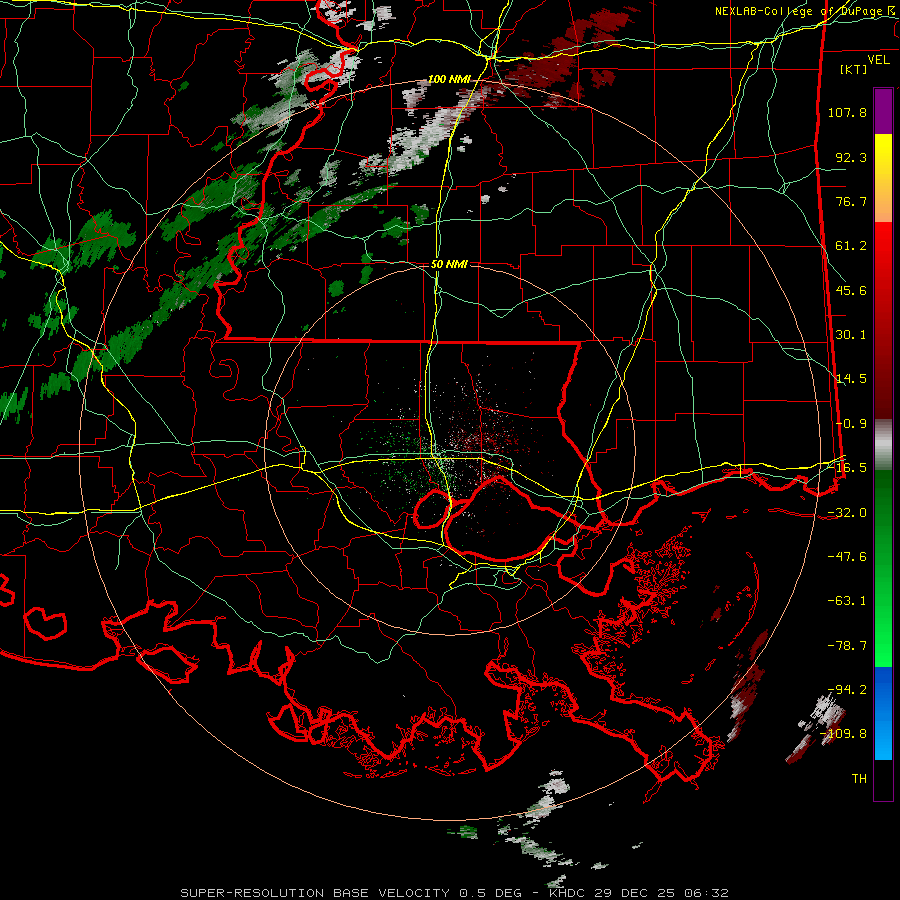Click the 100 NMI range ring label
This screenshot has height=900, width=900.
(448, 79)
